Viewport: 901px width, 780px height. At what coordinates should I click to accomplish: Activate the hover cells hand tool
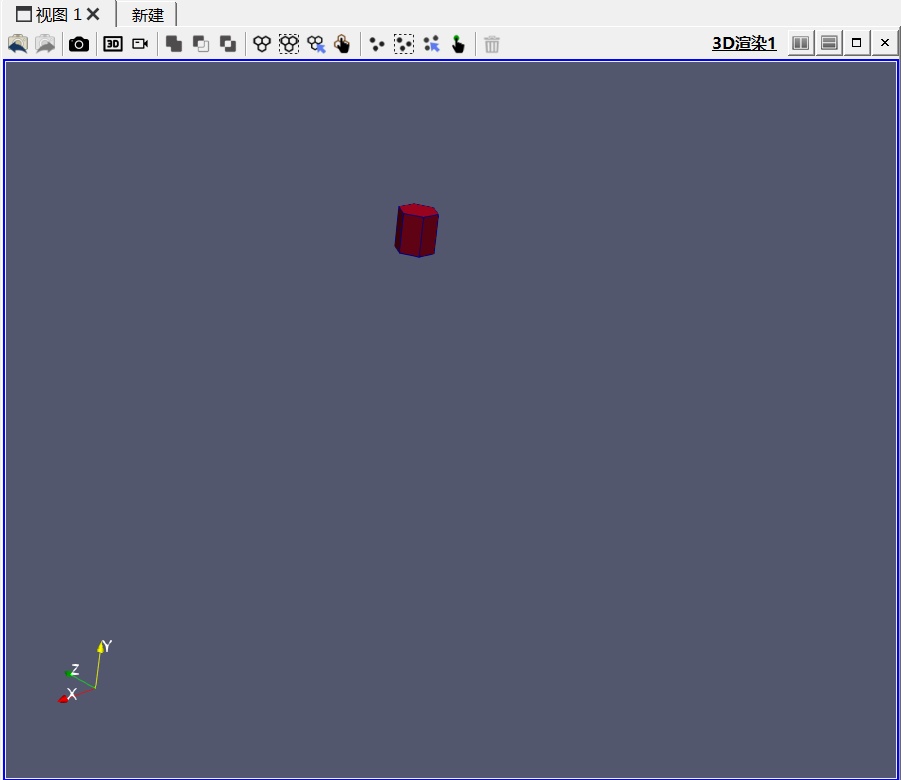tap(342, 44)
